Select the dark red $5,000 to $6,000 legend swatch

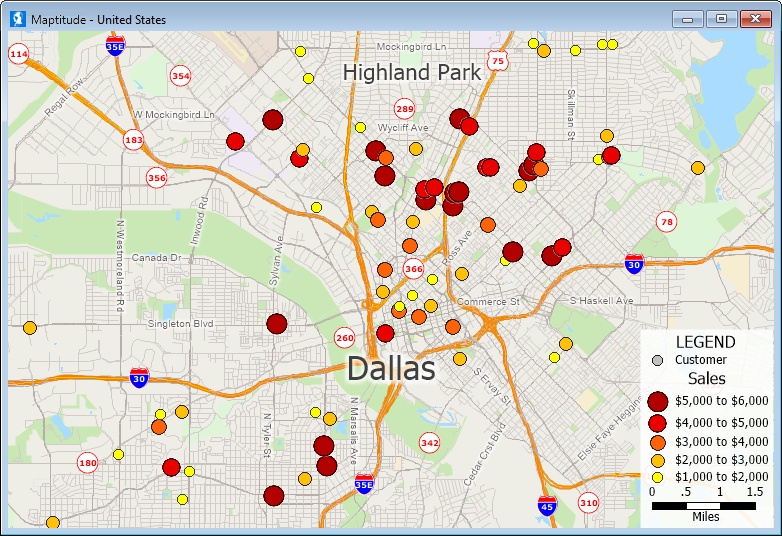coord(657,401)
